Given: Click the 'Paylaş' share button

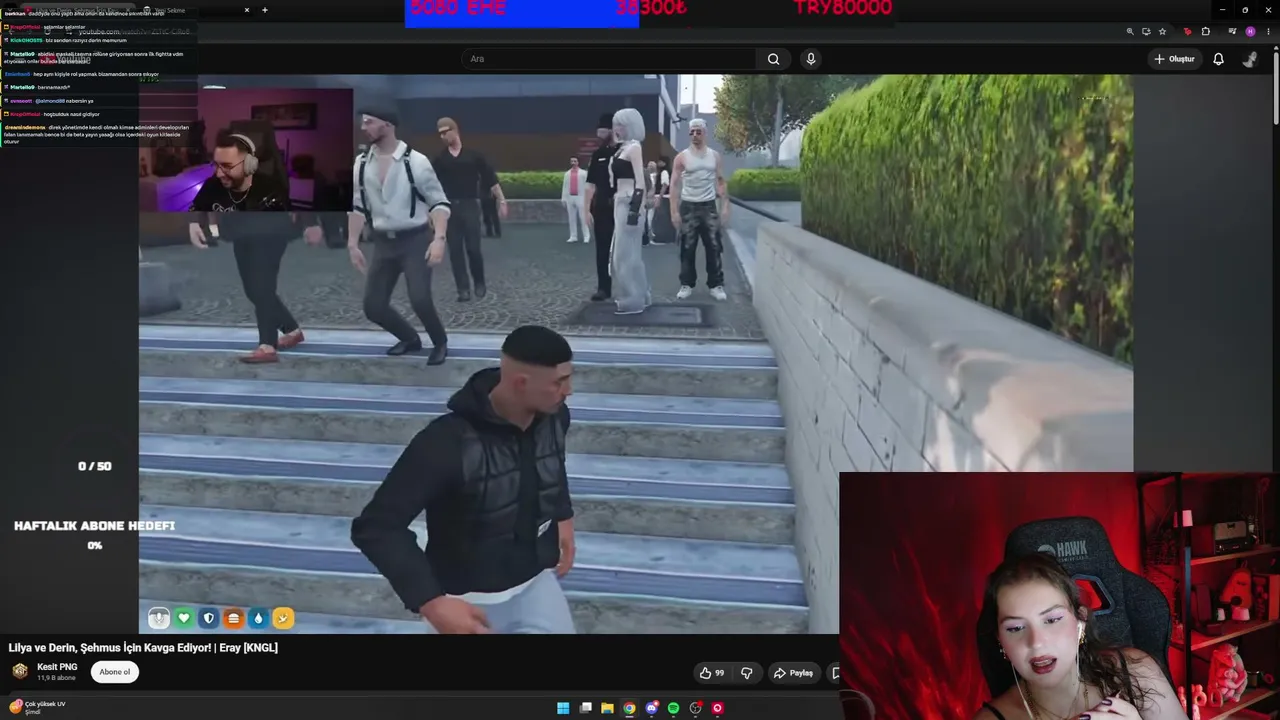Looking at the screenshot, I should pyautogui.click(x=793, y=673).
